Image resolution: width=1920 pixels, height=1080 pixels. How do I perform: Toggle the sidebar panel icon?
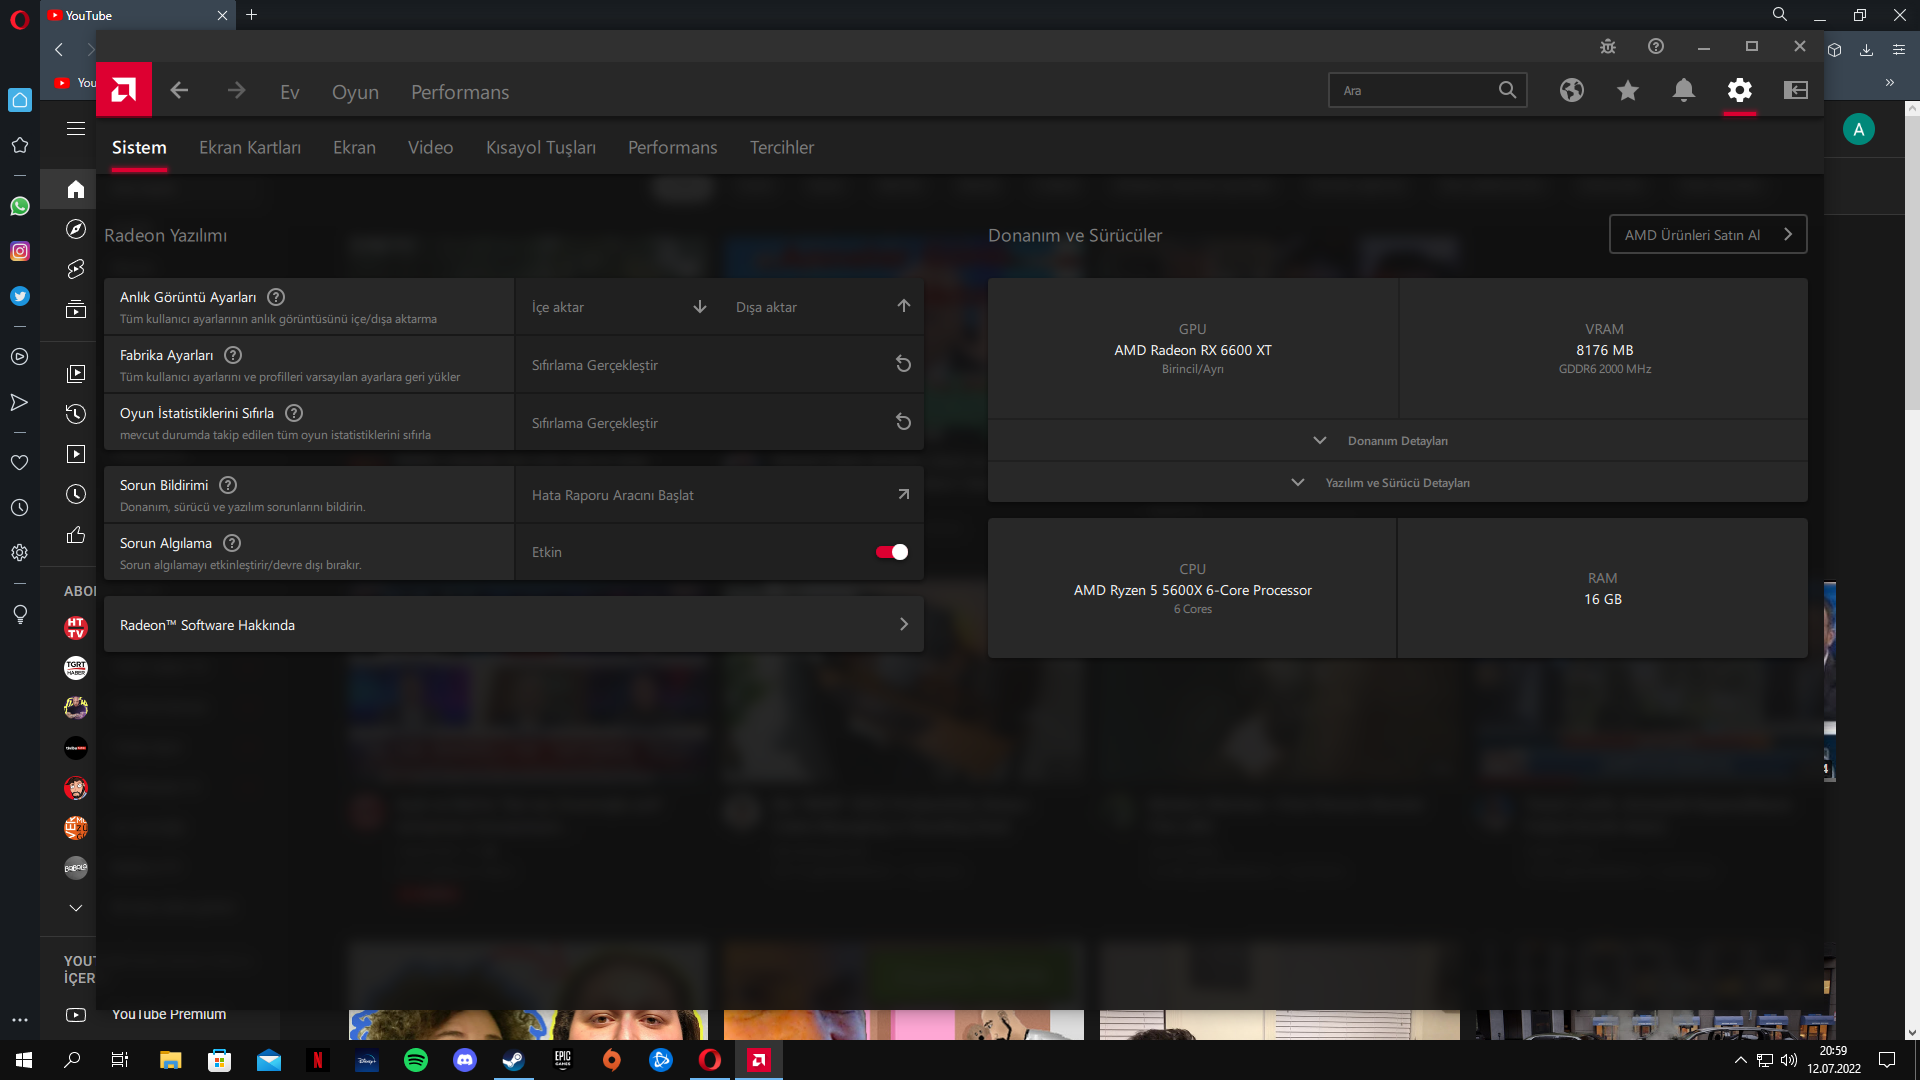tap(1796, 91)
